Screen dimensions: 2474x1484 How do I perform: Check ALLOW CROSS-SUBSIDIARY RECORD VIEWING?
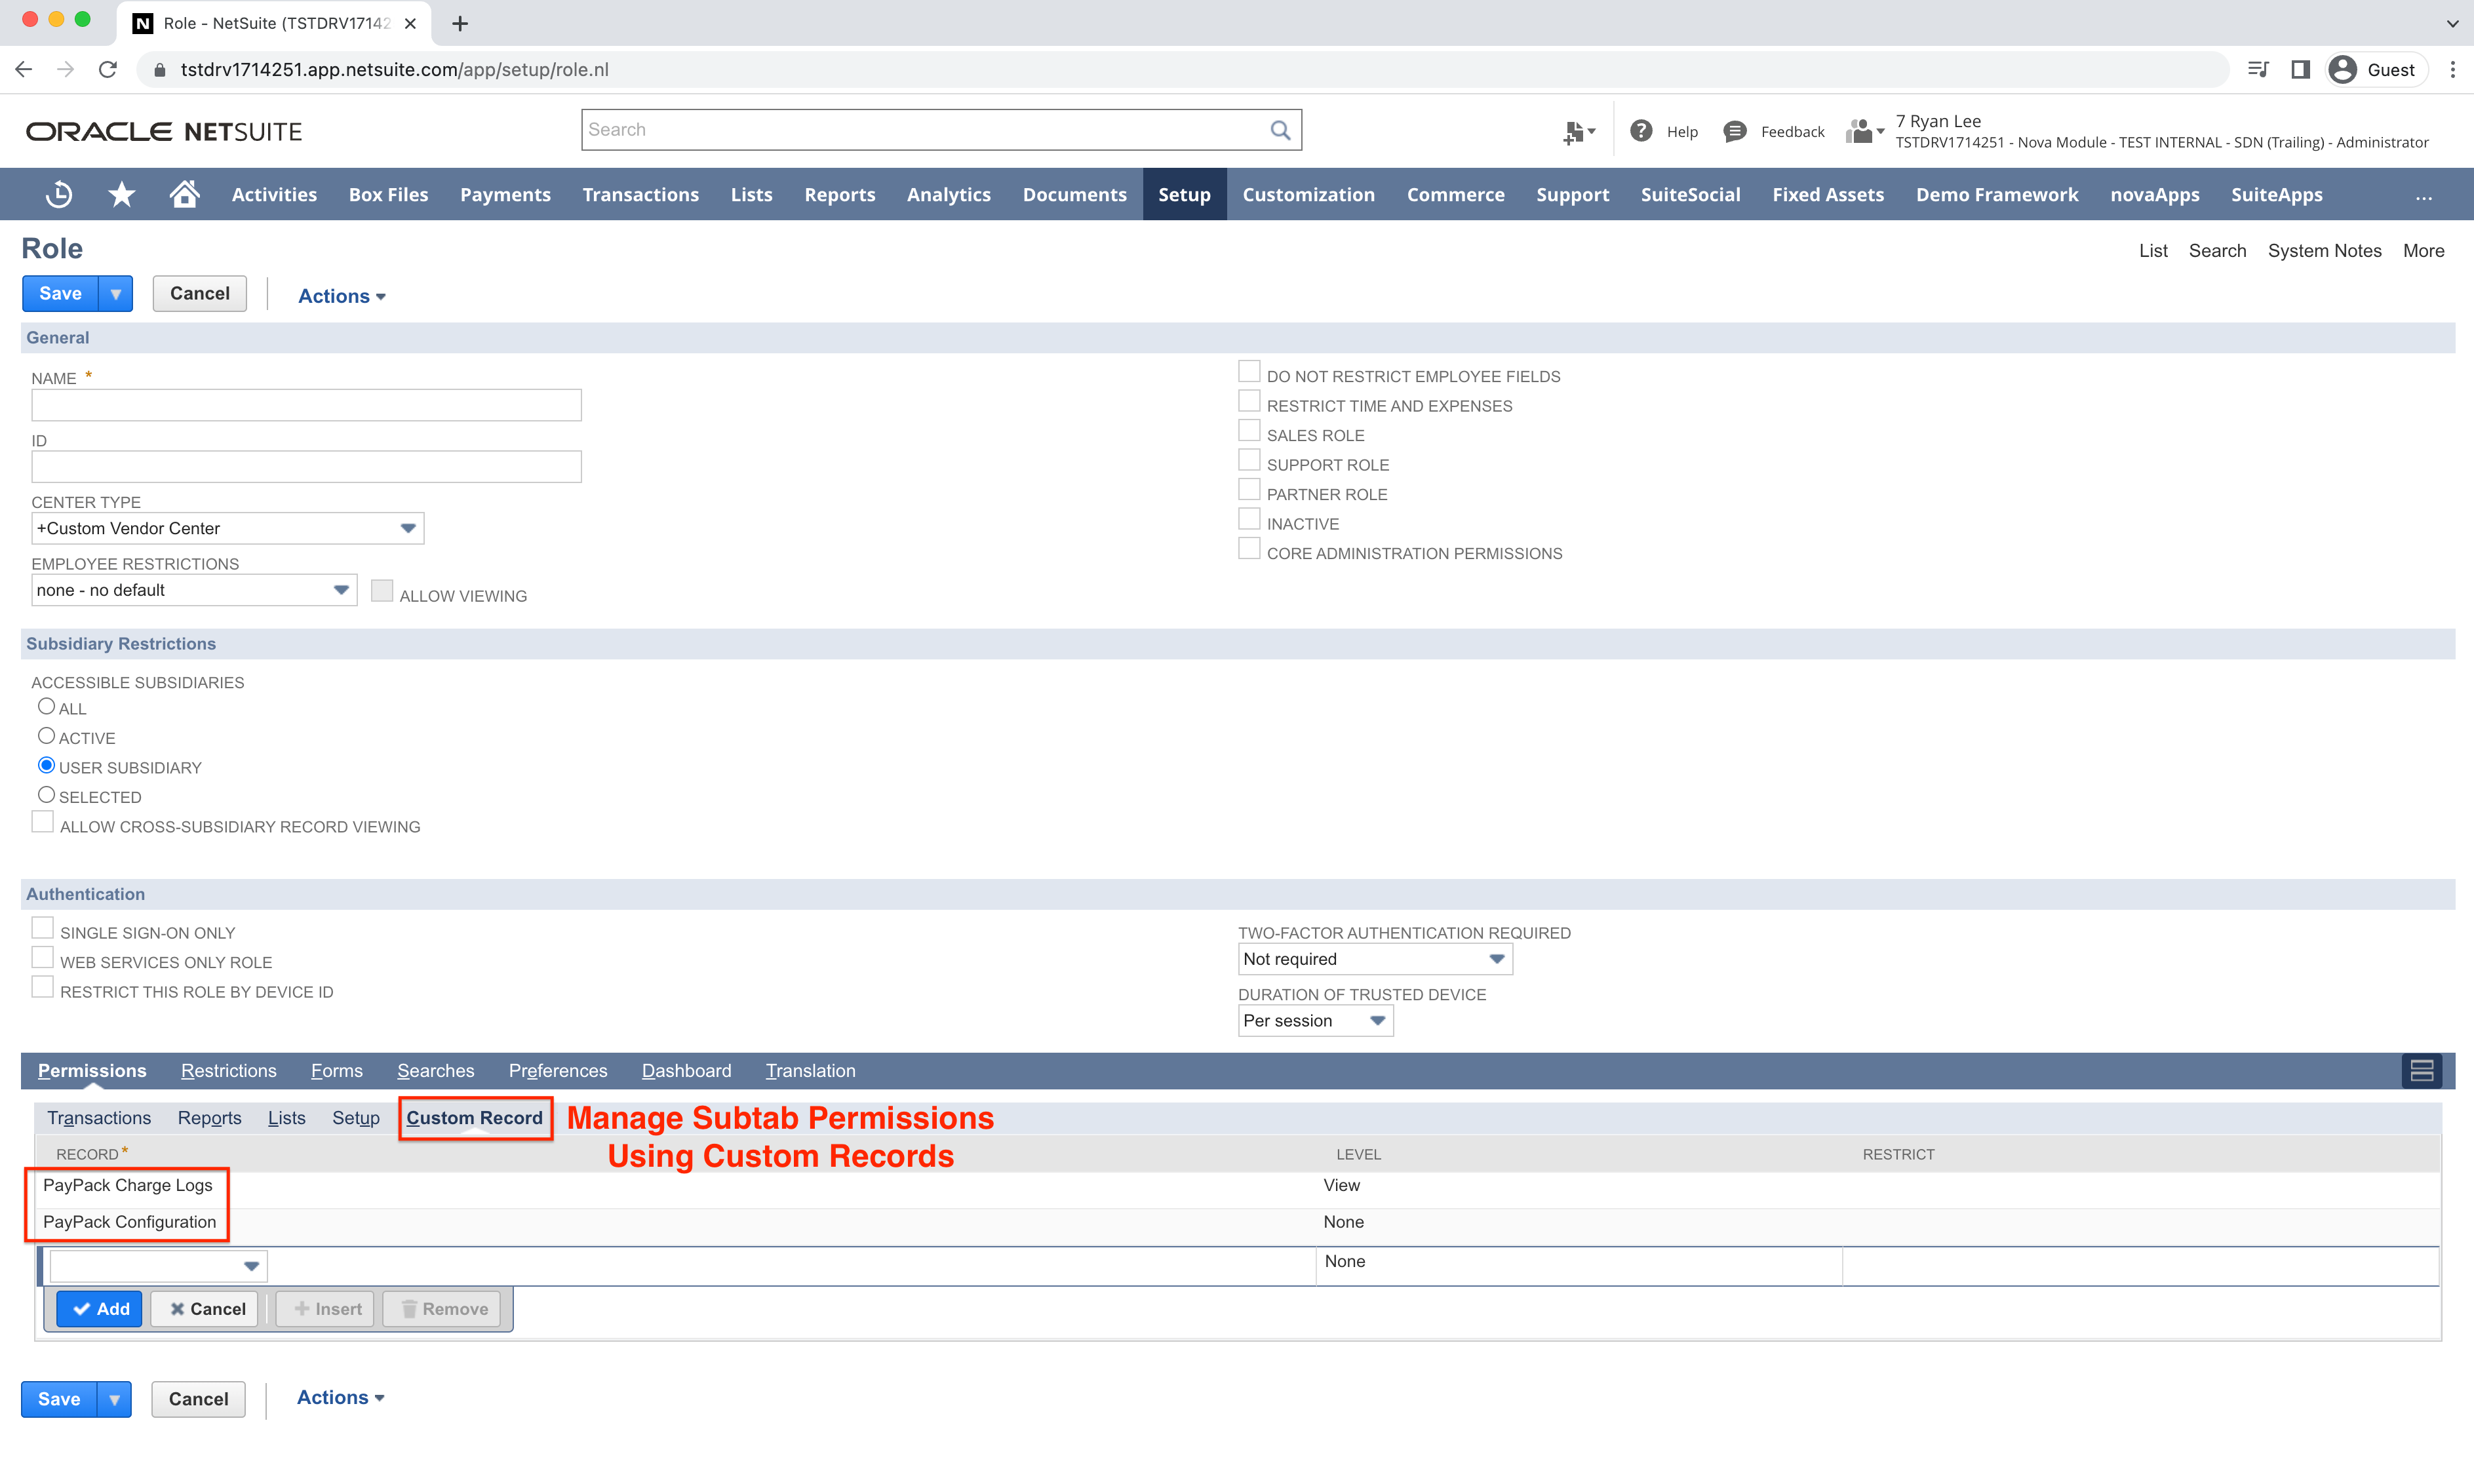coord(42,822)
